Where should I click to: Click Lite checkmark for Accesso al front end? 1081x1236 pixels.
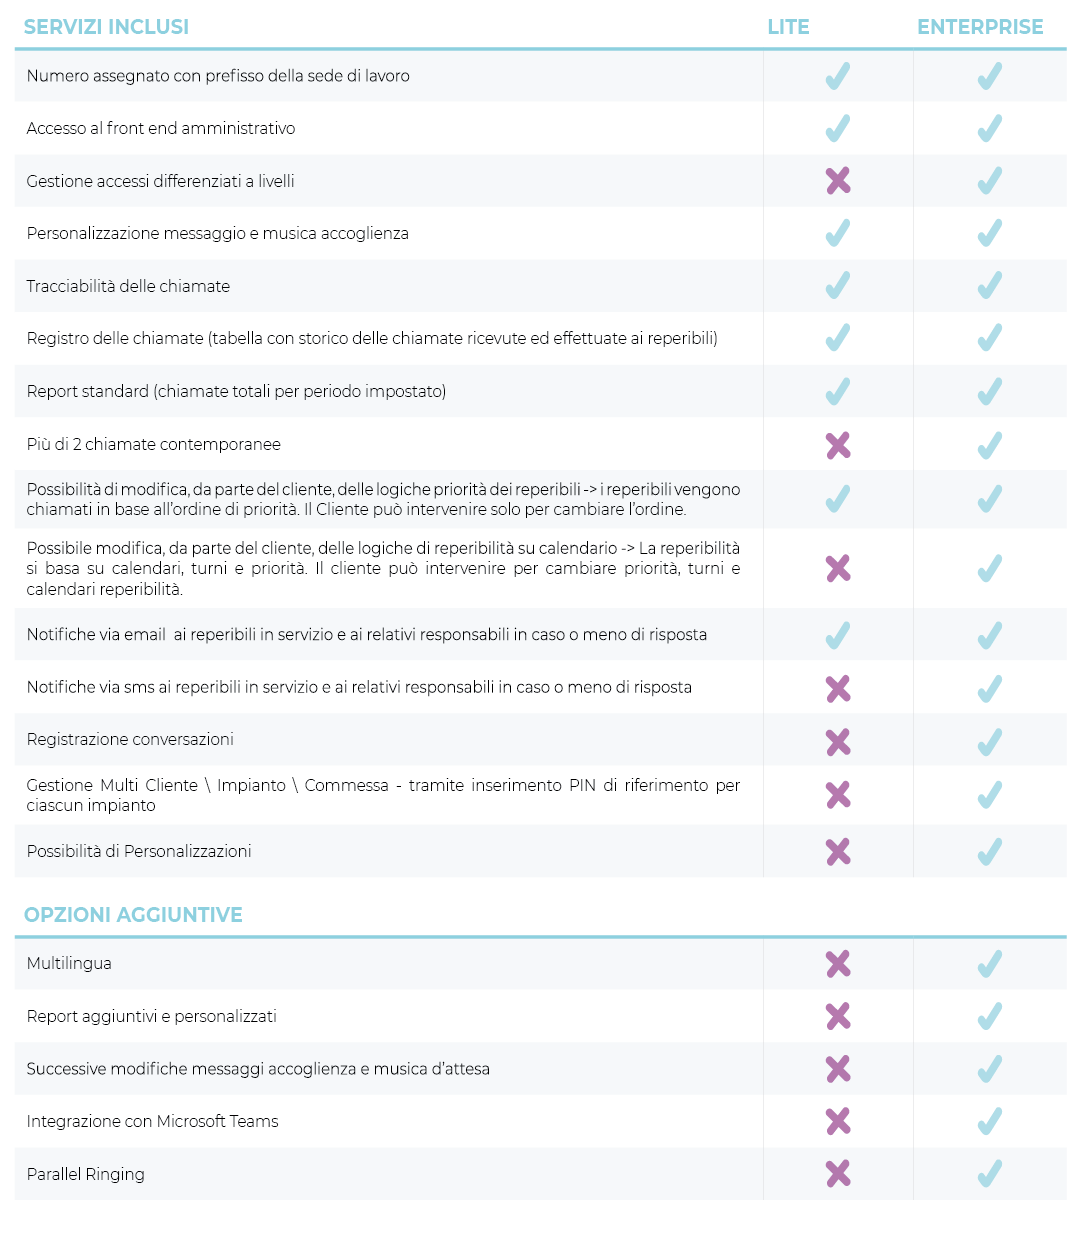pyautogui.click(x=838, y=128)
